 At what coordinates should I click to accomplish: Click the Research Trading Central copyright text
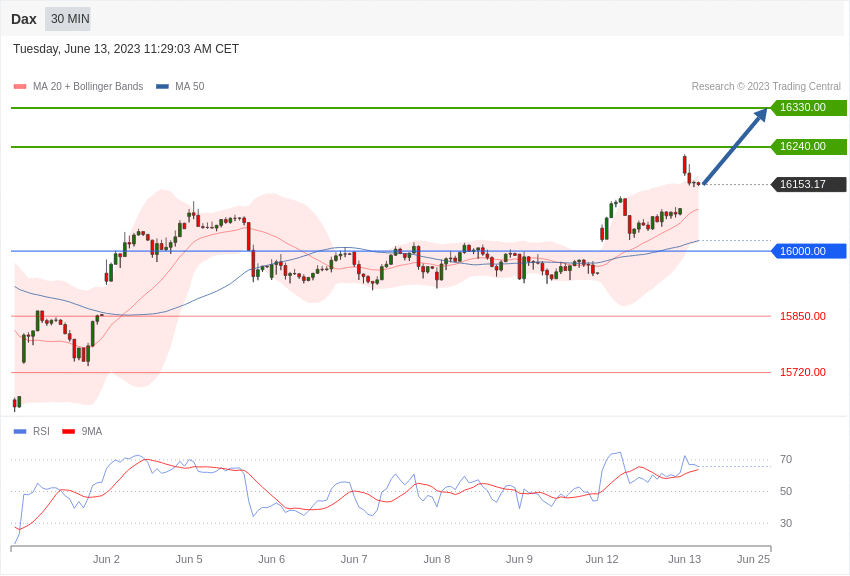[766, 87]
